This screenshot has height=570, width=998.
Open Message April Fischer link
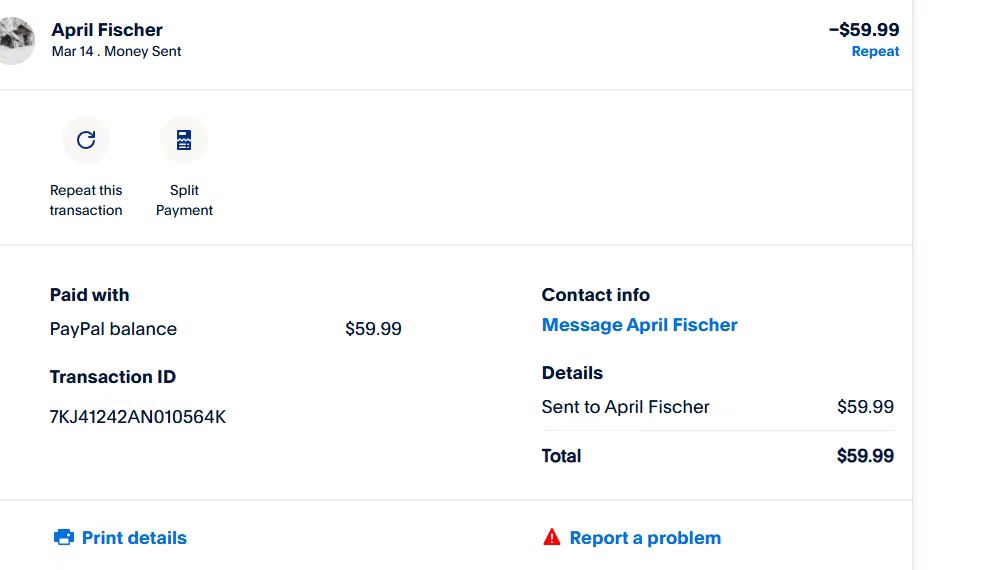pyautogui.click(x=639, y=325)
